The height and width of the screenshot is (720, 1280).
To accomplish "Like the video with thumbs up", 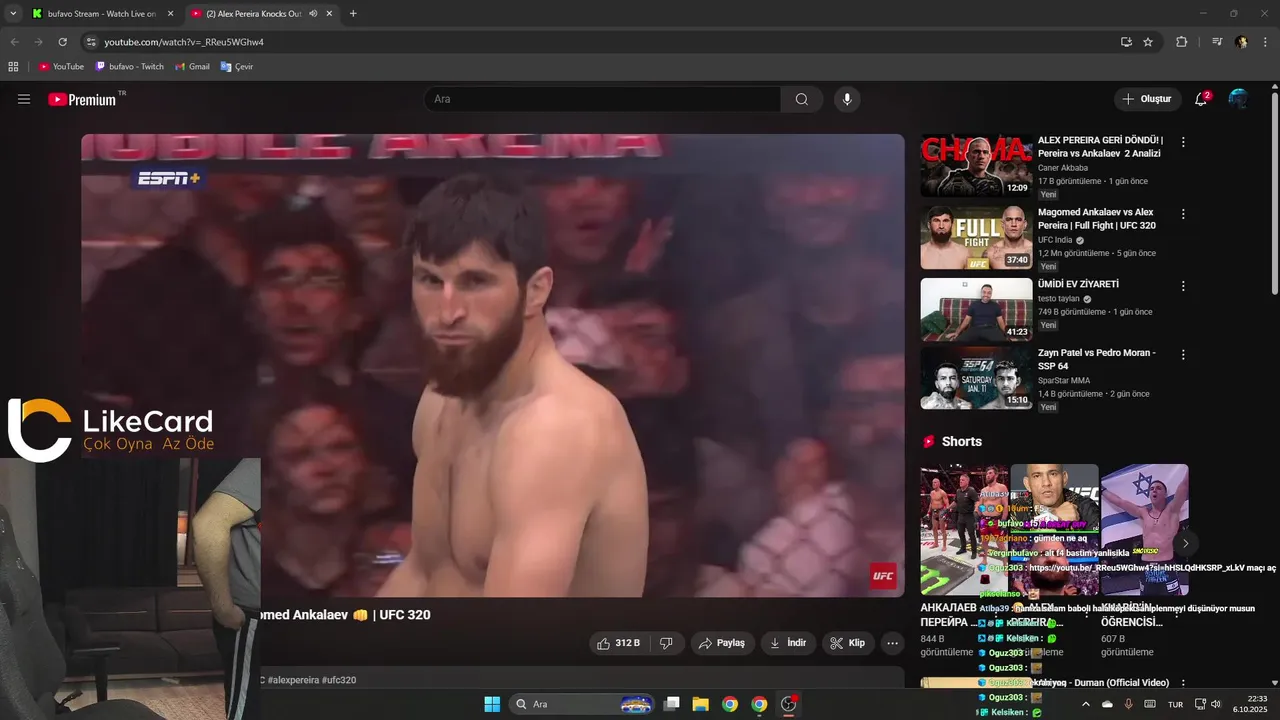I will 619,643.
